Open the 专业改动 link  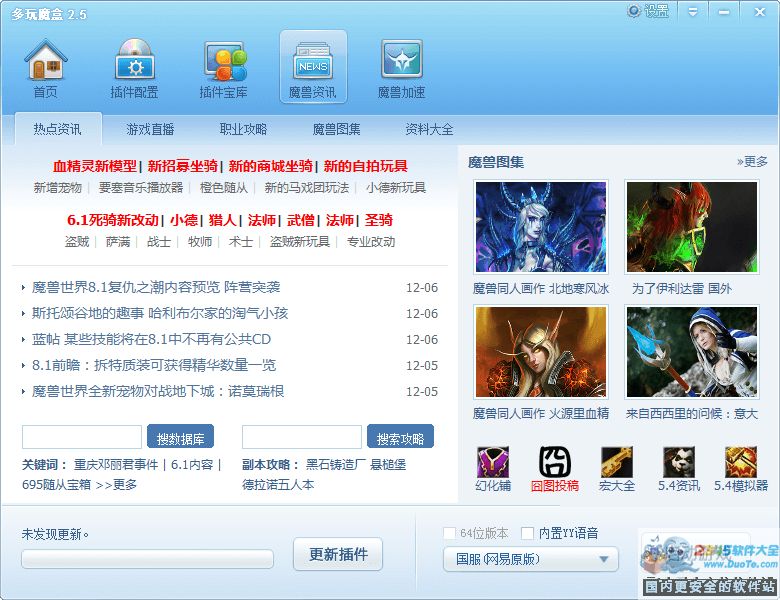click(371, 242)
